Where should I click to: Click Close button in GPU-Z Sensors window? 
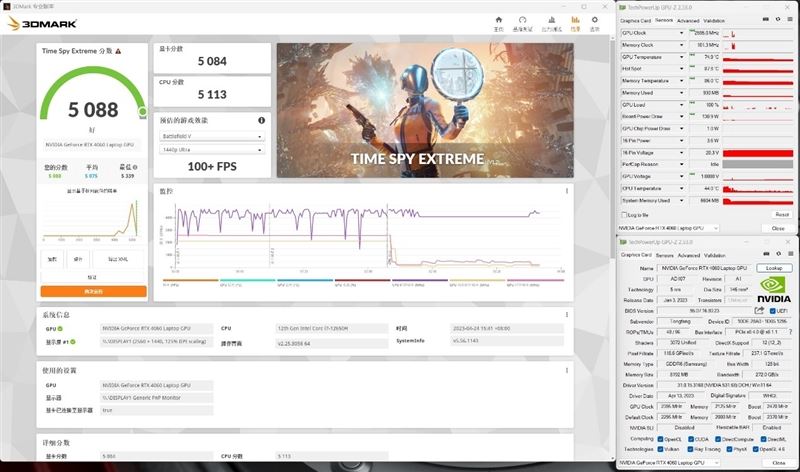click(778, 228)
